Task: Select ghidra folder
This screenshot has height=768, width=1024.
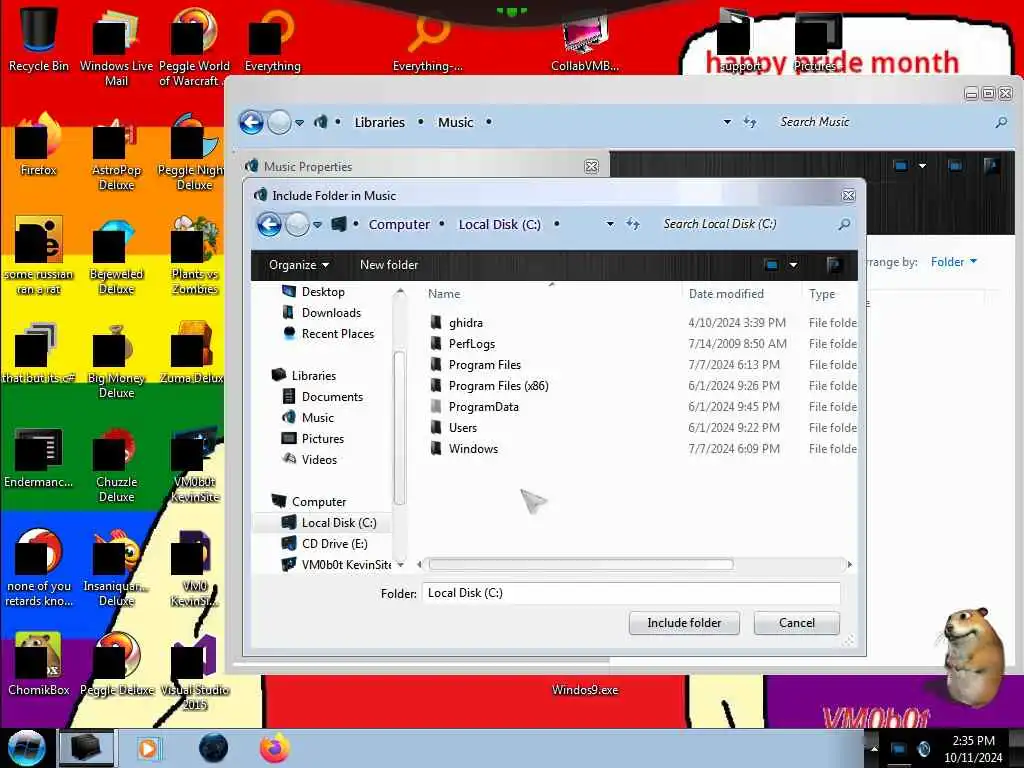Action: [x=466, y=323]
